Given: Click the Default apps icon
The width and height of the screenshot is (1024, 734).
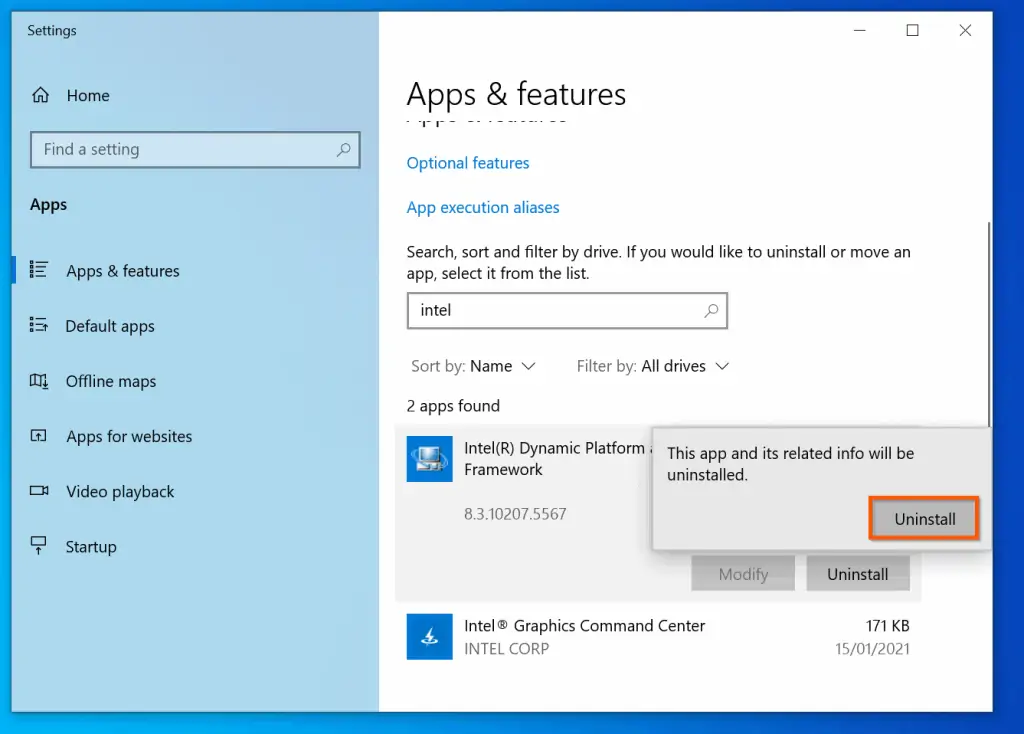Looking at the screenshot, I should (39, 325).
